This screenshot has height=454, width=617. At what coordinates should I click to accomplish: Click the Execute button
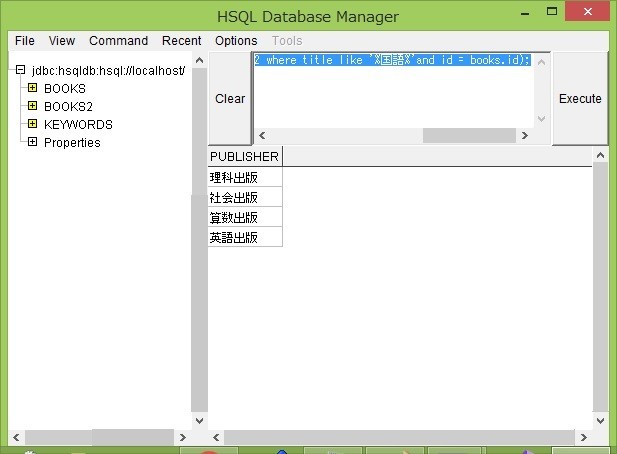click(x=580, y=98)
